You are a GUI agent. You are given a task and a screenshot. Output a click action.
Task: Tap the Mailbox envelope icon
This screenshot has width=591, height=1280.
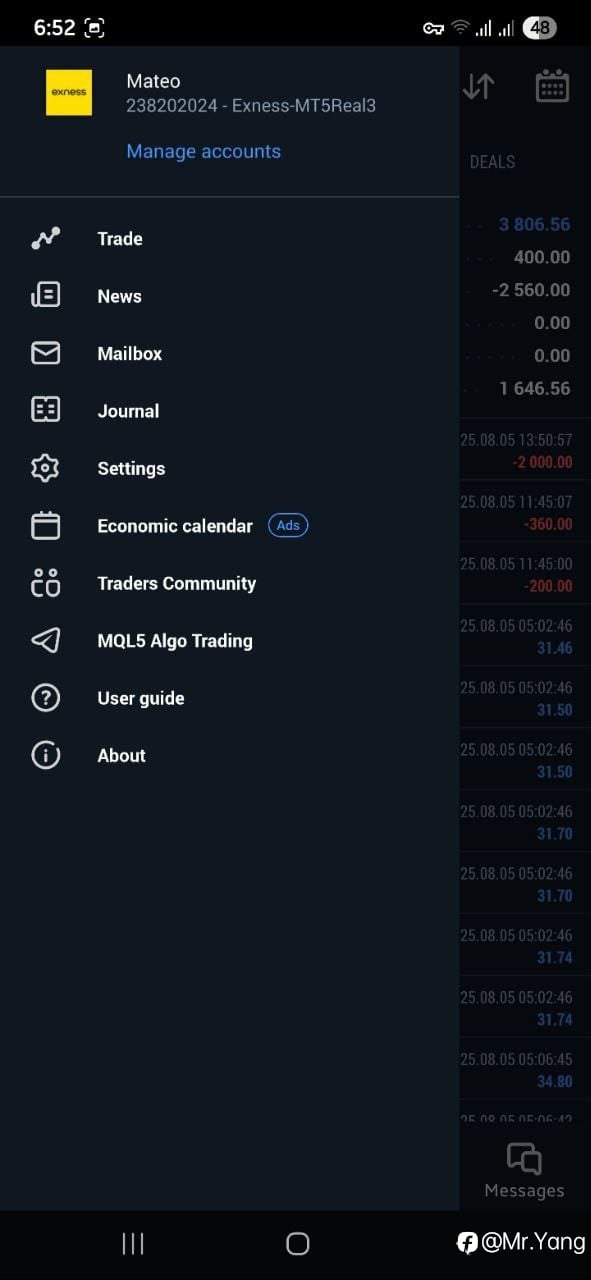pyautogui.click(x=45, y=353)
